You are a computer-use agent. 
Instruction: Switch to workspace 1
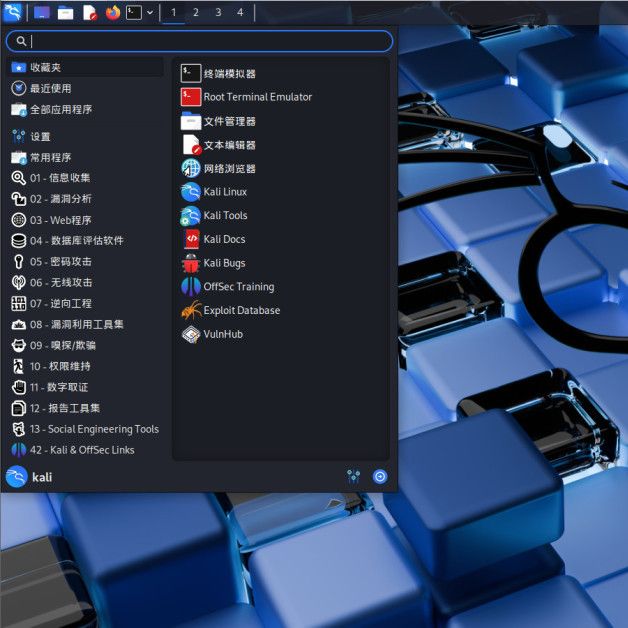coord(173,13)
